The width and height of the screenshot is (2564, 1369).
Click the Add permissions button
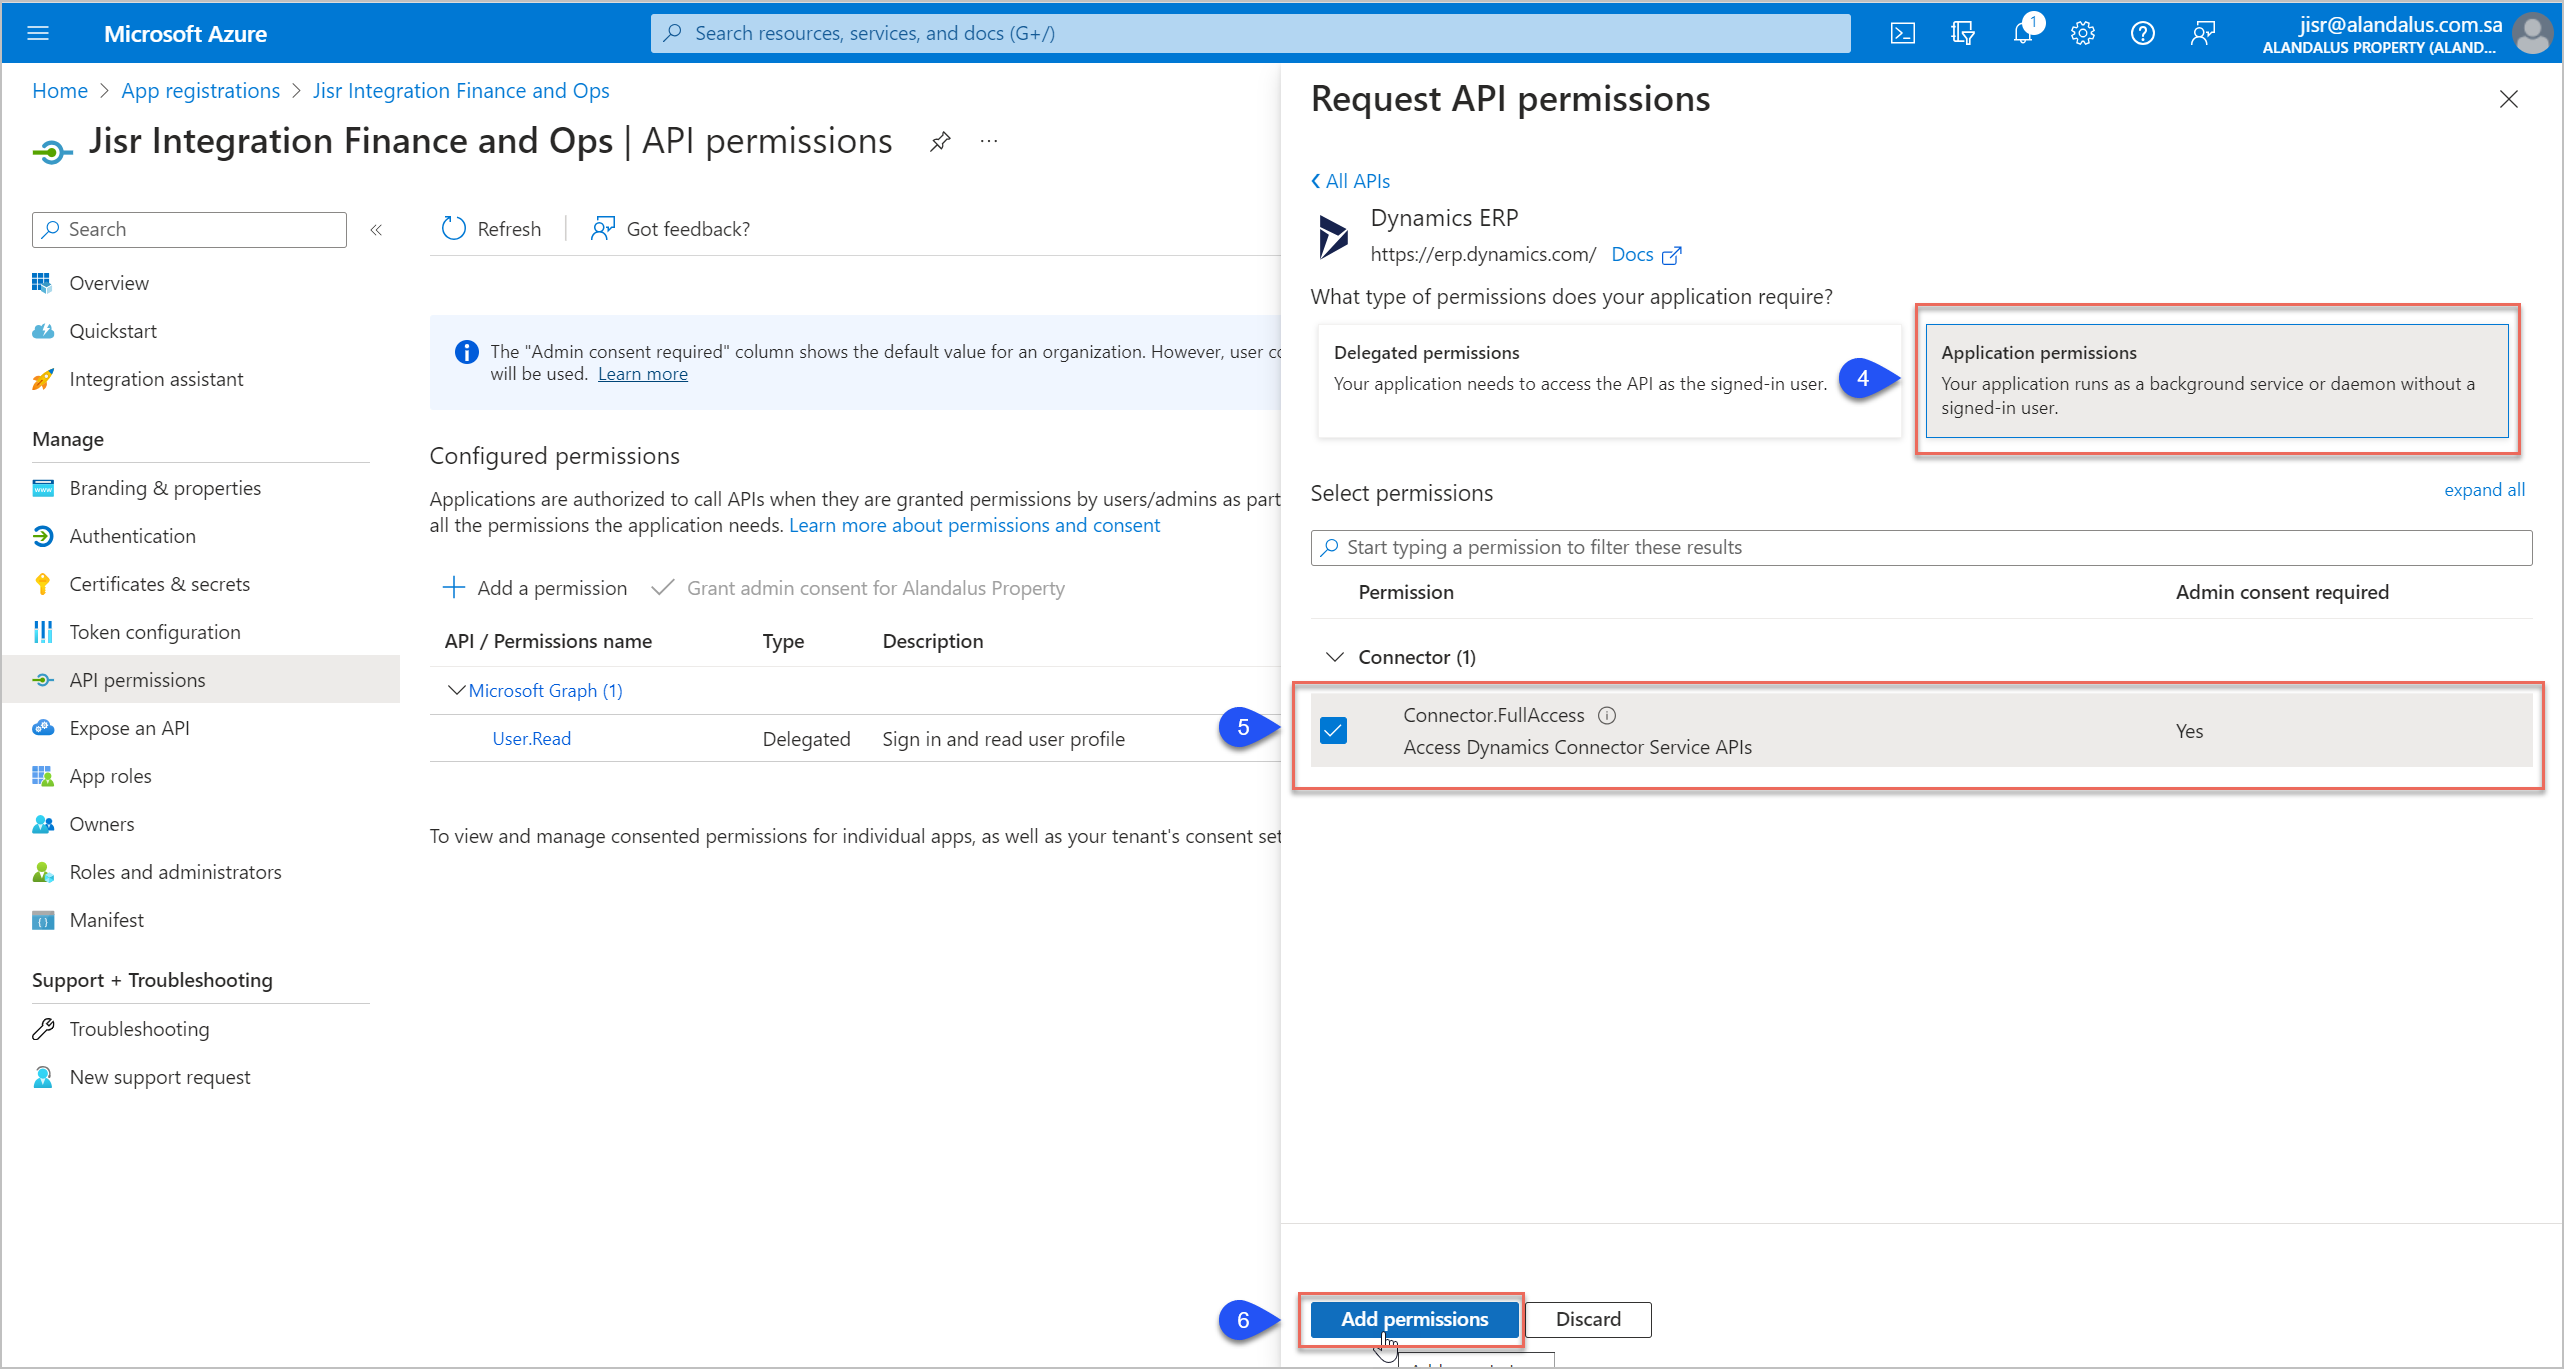click(1412, 1319)
